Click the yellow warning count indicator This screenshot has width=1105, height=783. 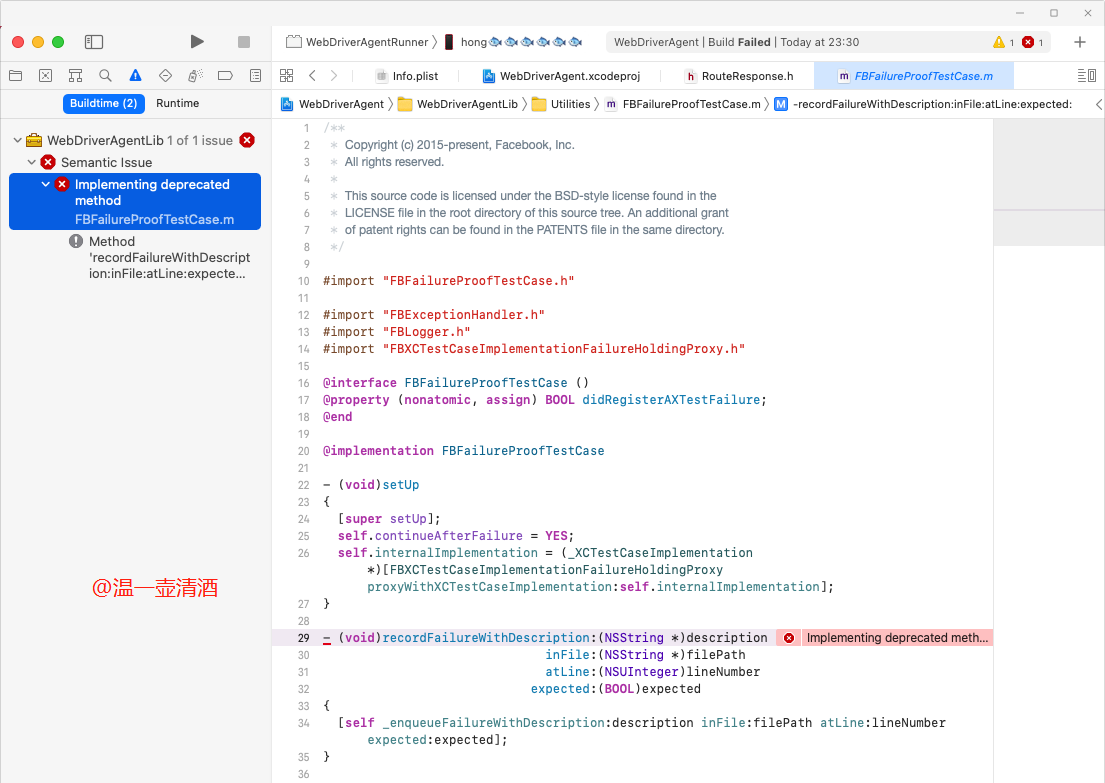coord(1004,42)
